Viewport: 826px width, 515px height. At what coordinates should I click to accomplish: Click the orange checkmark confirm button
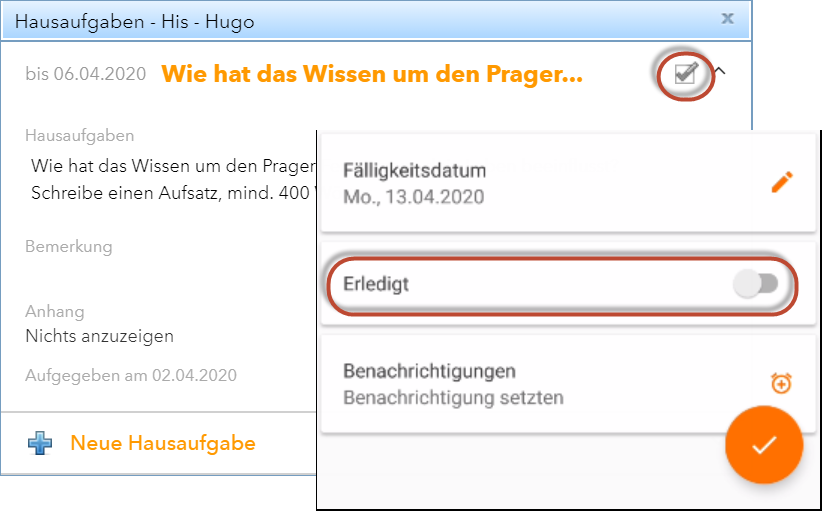pyautogui.click(x=764, y=445)
